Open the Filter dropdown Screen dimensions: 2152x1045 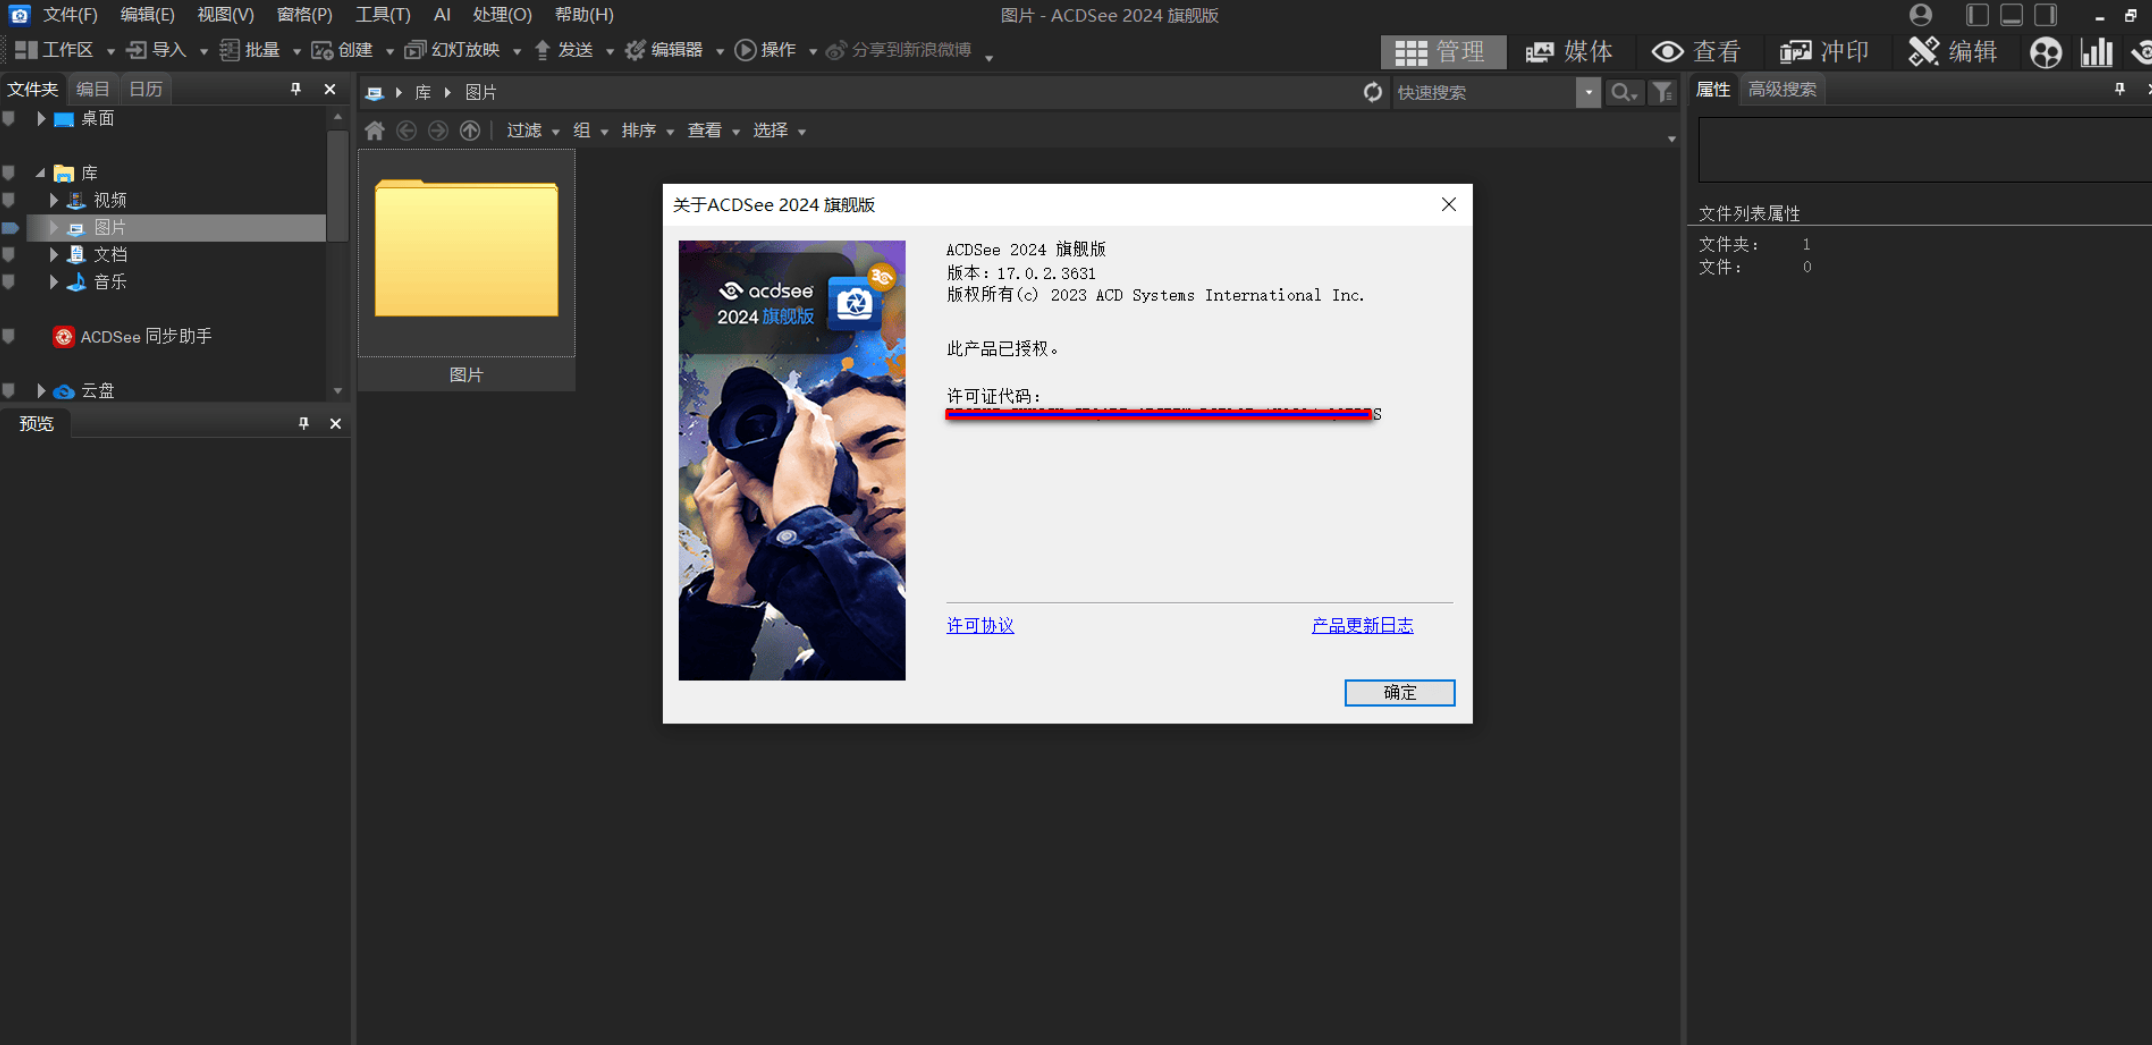coord(532,130)
